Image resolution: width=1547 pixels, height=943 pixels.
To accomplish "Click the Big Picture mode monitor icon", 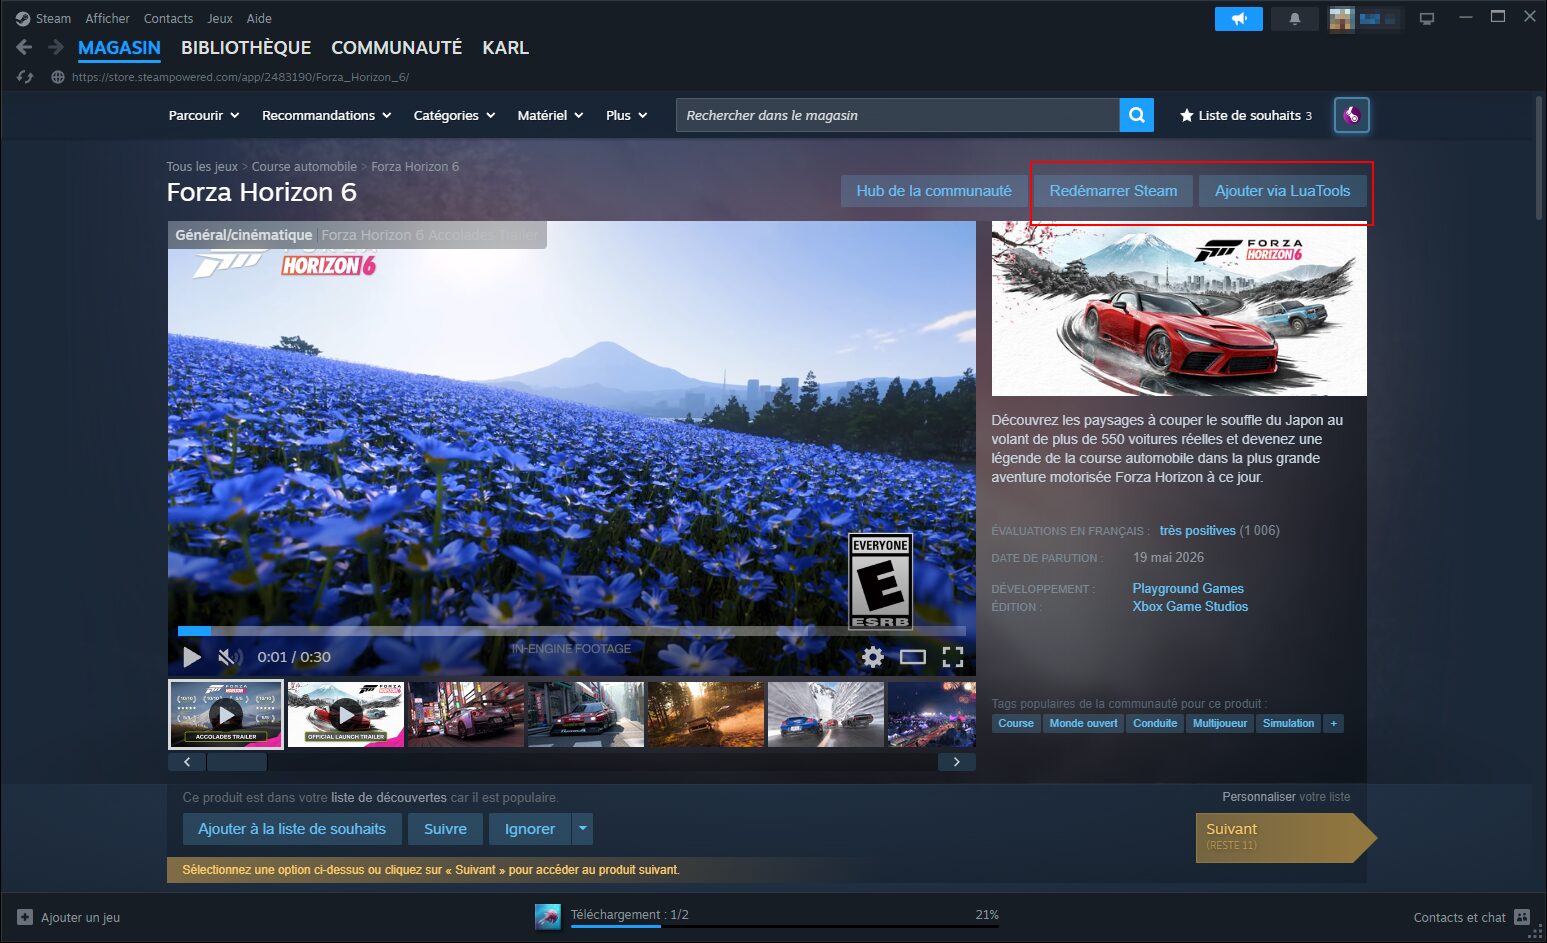I will pos(1427,18).
